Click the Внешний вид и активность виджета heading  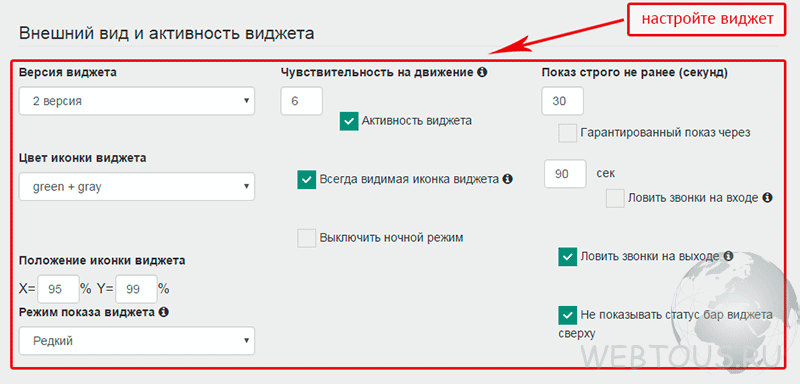(166, 34)
